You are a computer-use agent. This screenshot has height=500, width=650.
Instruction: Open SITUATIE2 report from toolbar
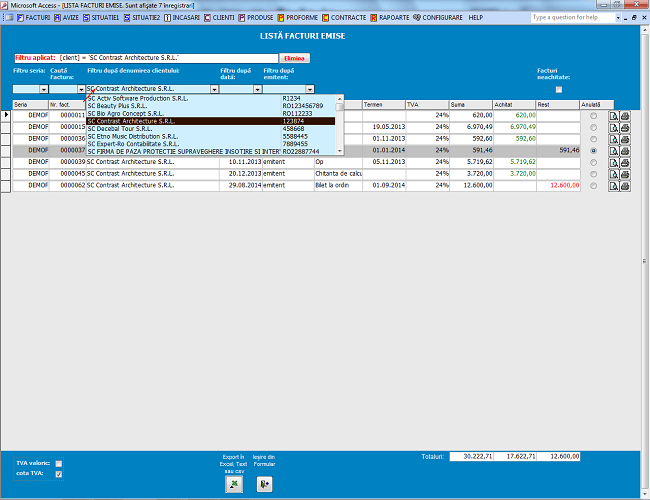[x=142, y=17]
